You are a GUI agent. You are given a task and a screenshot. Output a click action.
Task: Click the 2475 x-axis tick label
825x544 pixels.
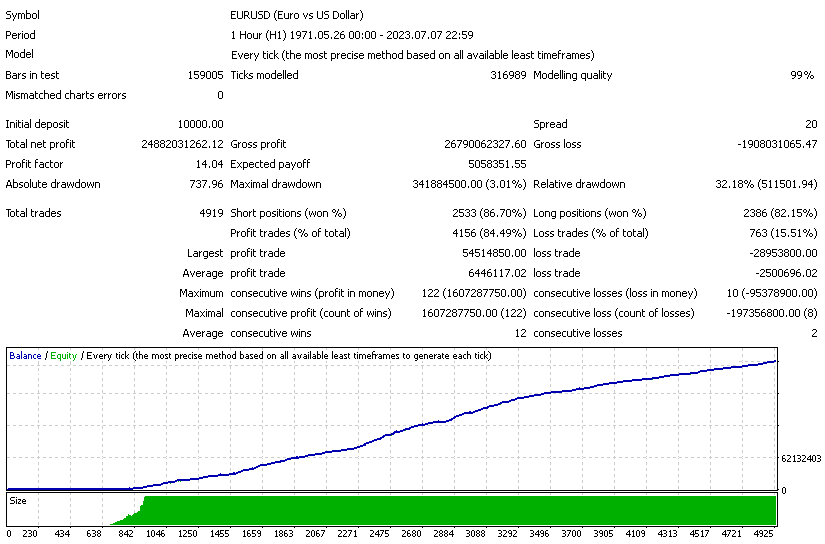379,533
